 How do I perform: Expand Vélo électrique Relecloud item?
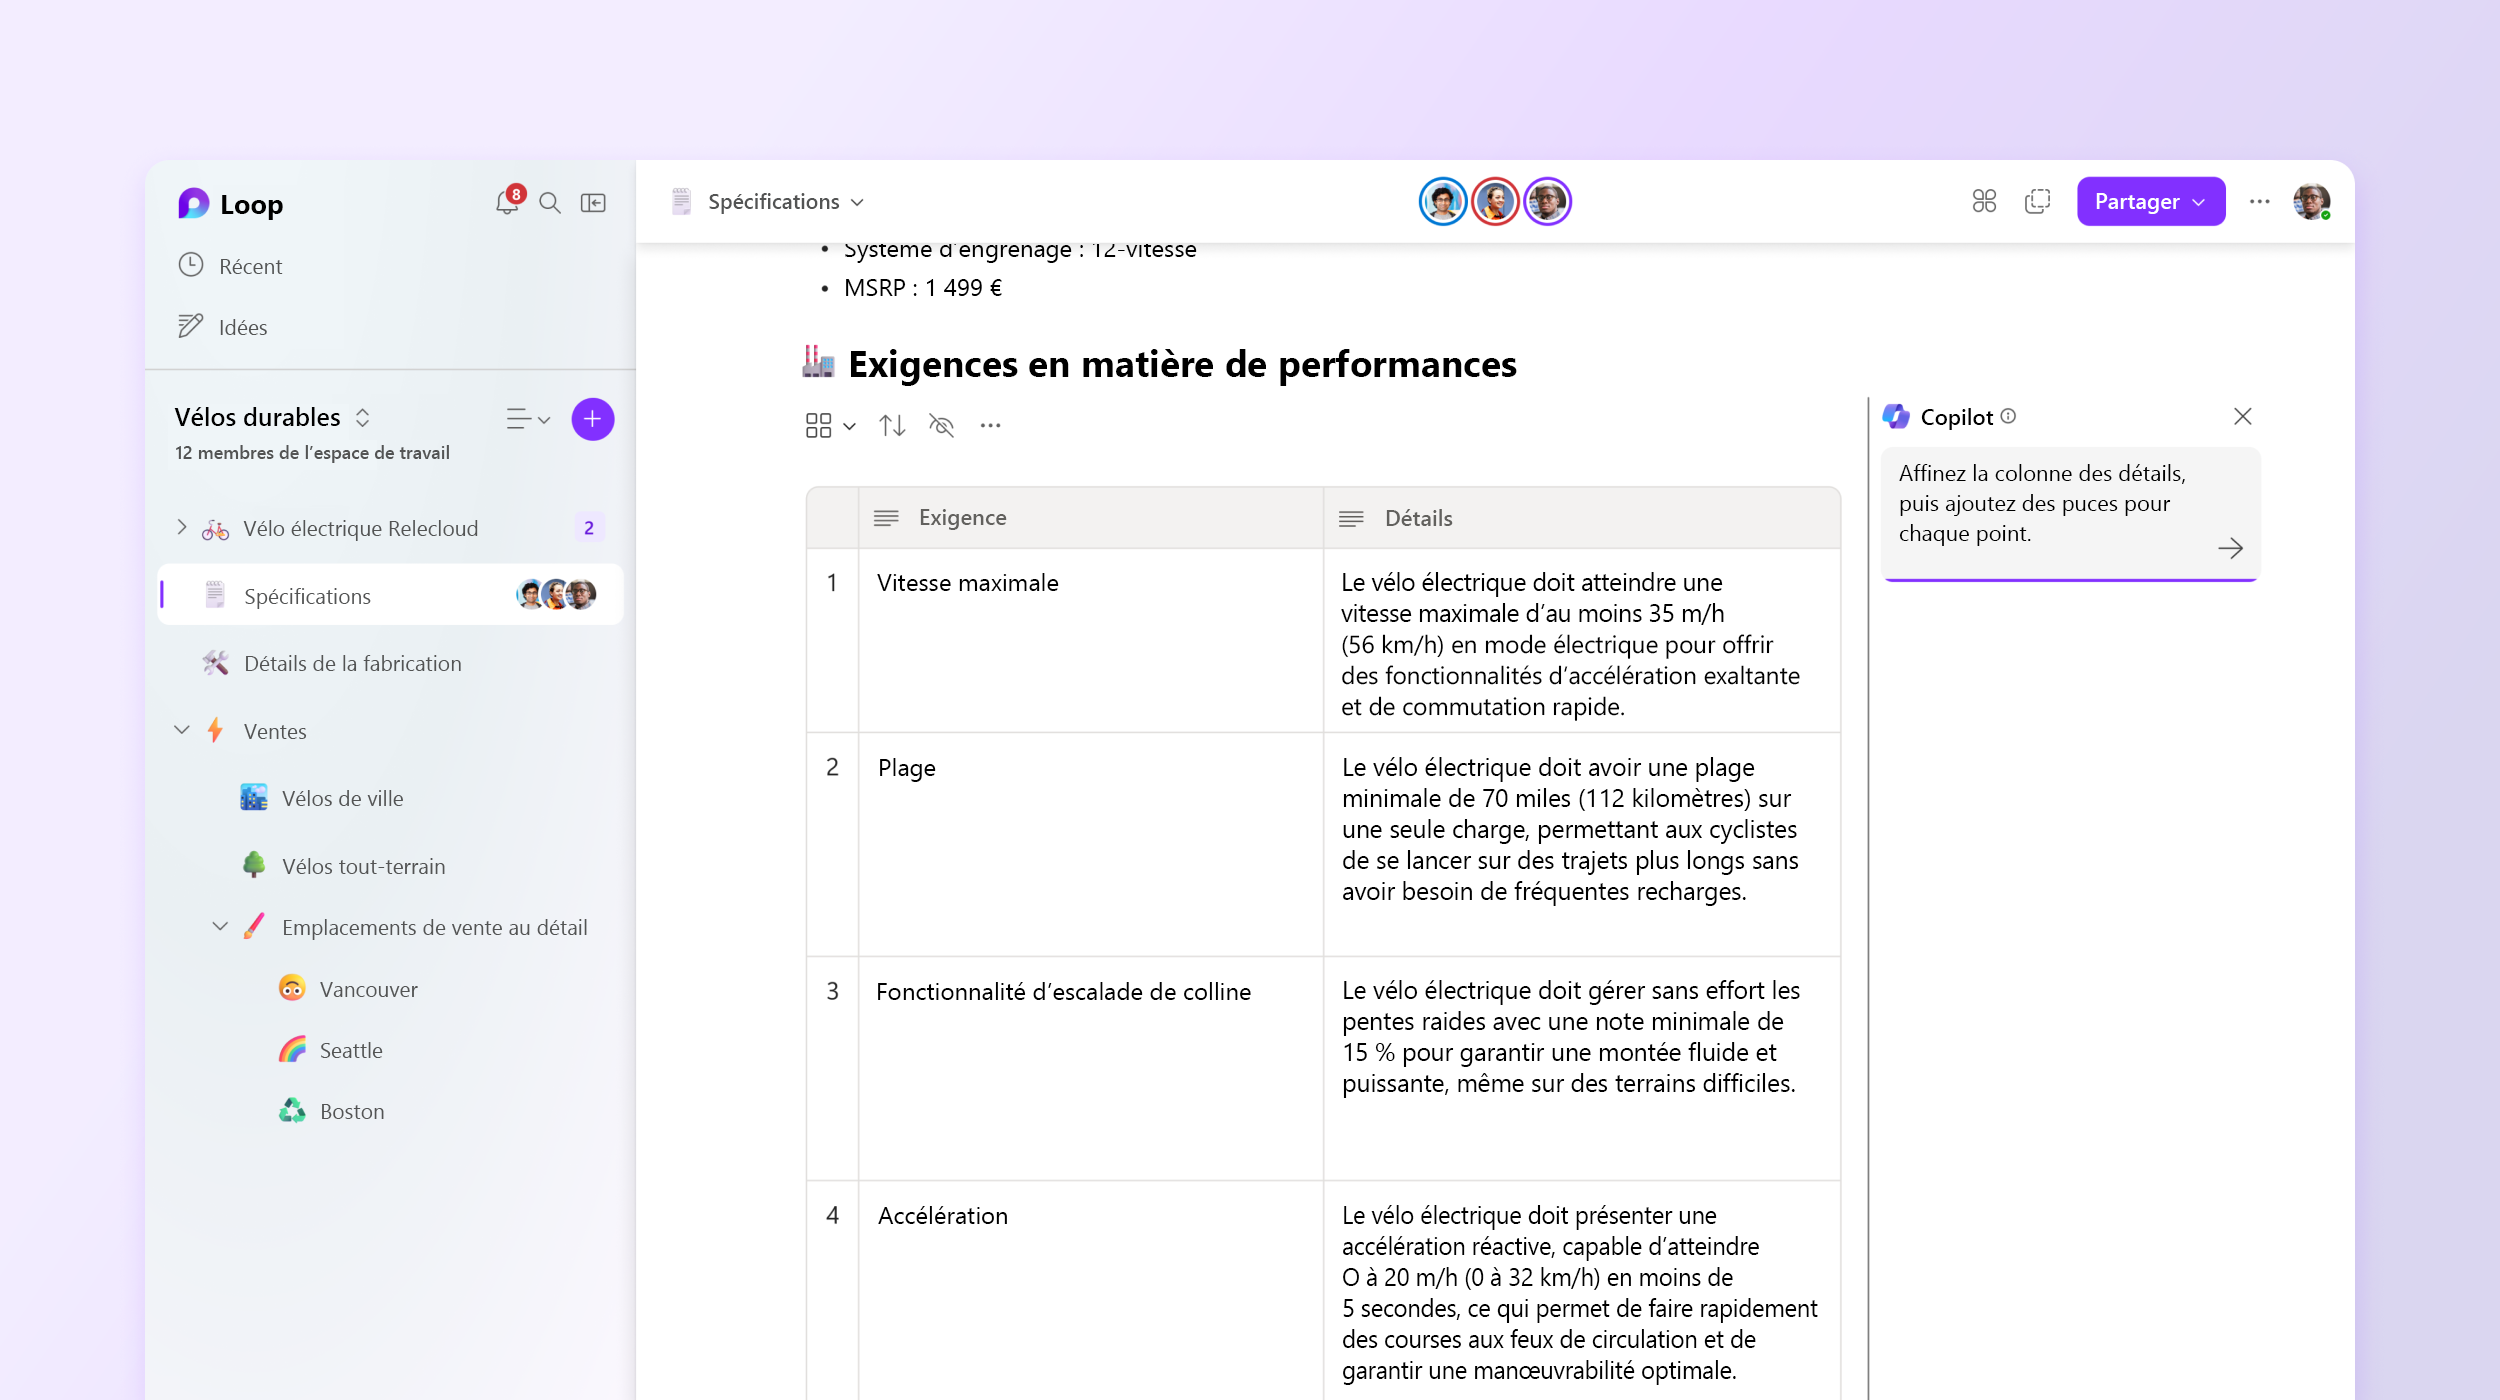click(182, 527)
